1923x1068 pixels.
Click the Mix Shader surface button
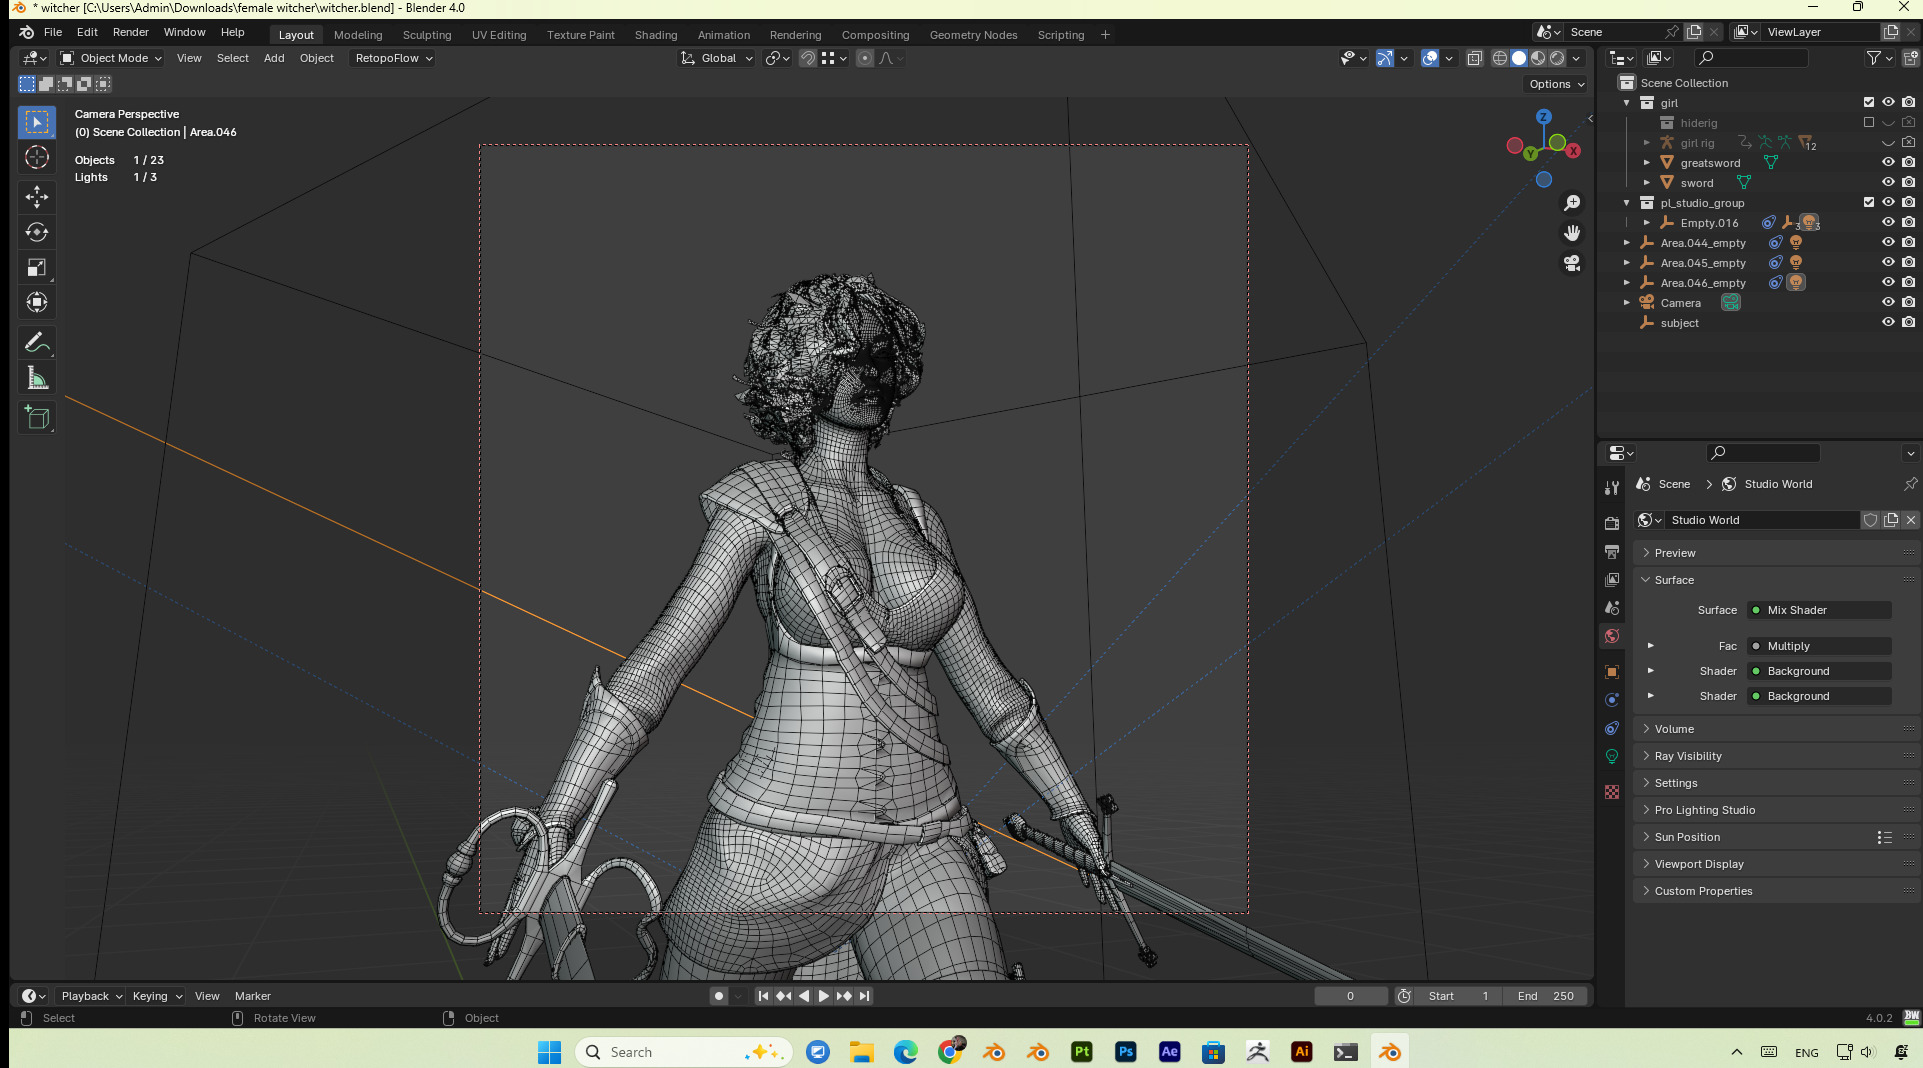tap(1819, 610)
